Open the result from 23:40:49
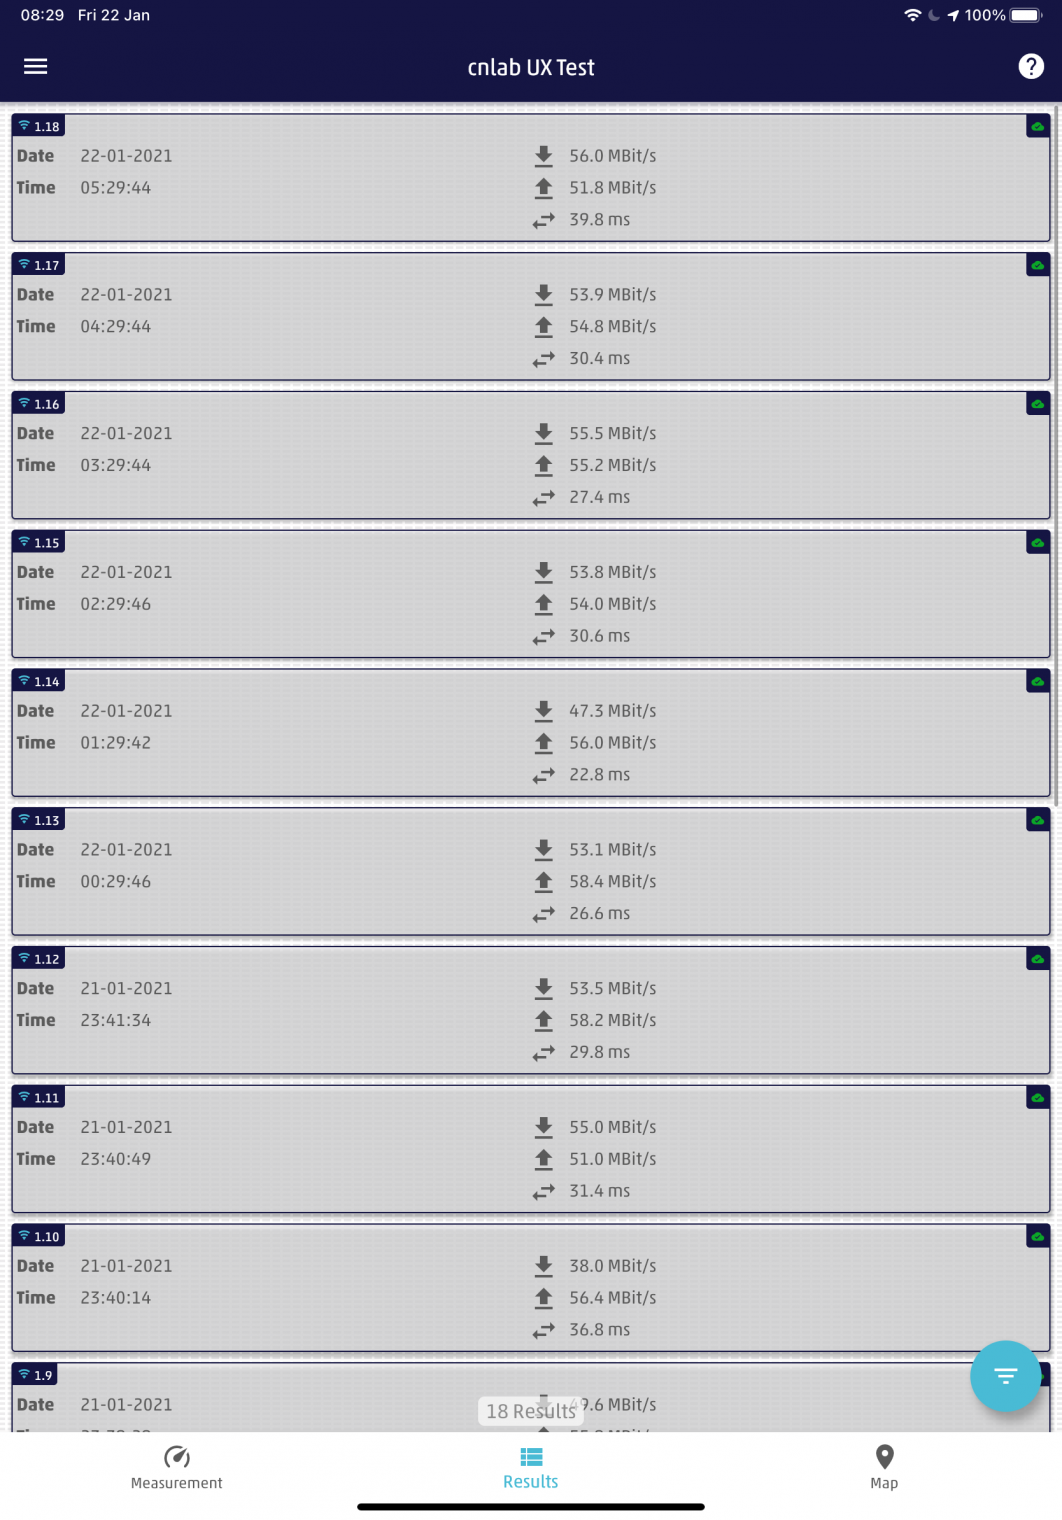This screenshot has height=1520, width=1062. coord(300,1159)
